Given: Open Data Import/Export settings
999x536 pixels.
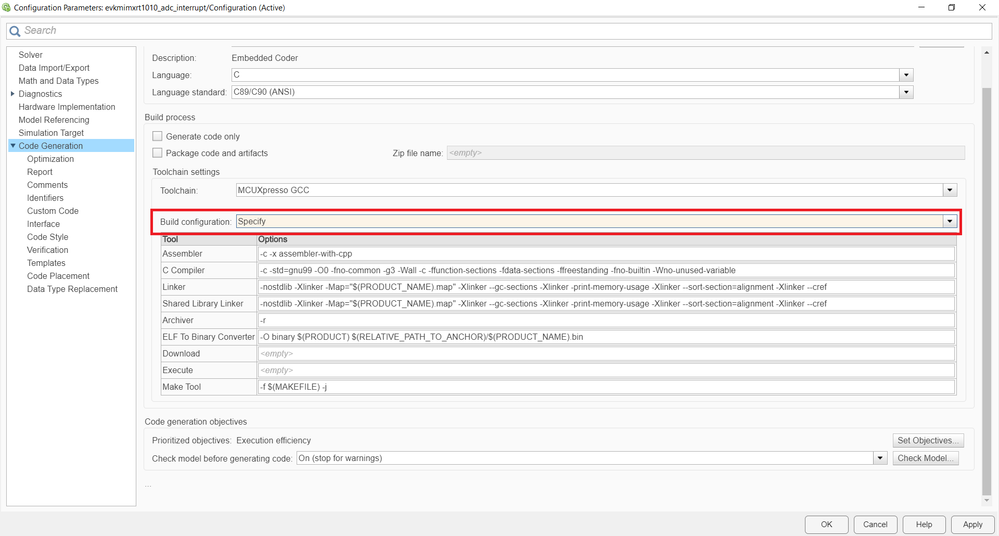Looking at the screenshot, I should click(54, 68).
